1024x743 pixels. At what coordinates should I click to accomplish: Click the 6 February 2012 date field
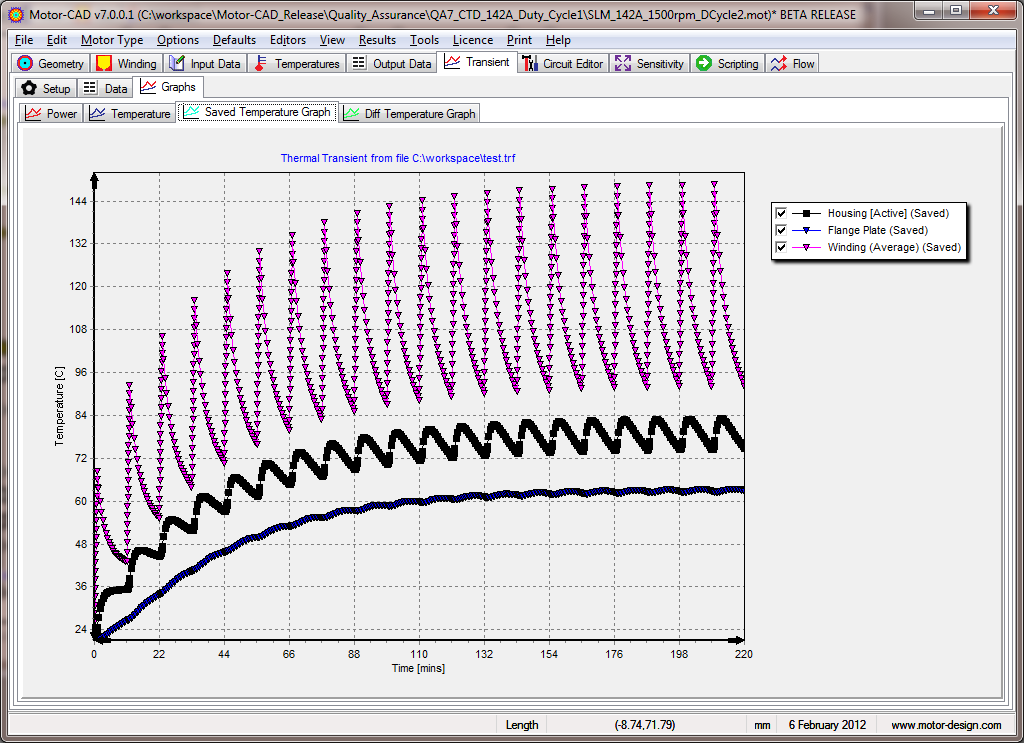point(827,725)
